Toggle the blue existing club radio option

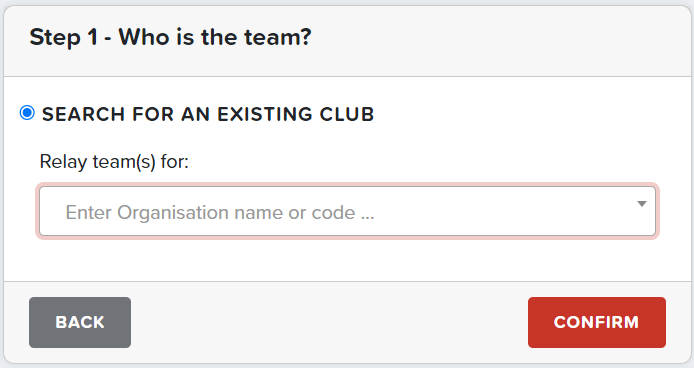(27, 113)
